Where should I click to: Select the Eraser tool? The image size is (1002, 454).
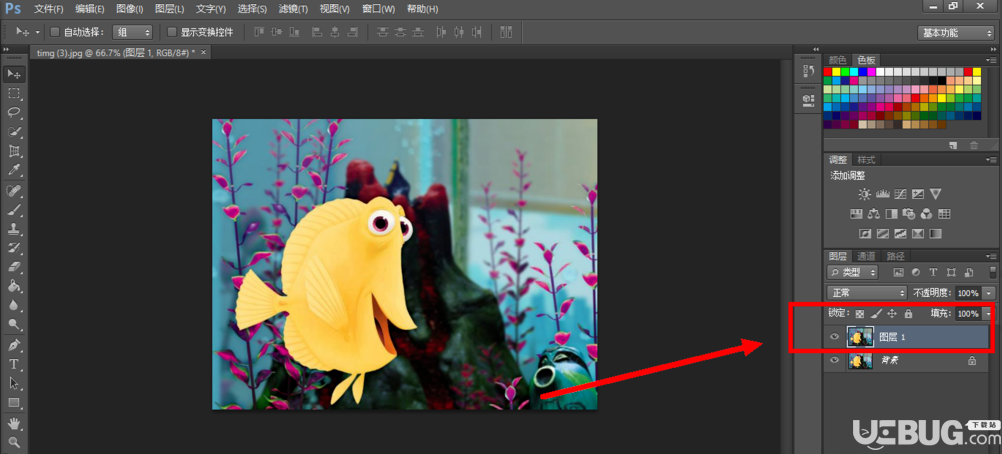tap(13, 267)
